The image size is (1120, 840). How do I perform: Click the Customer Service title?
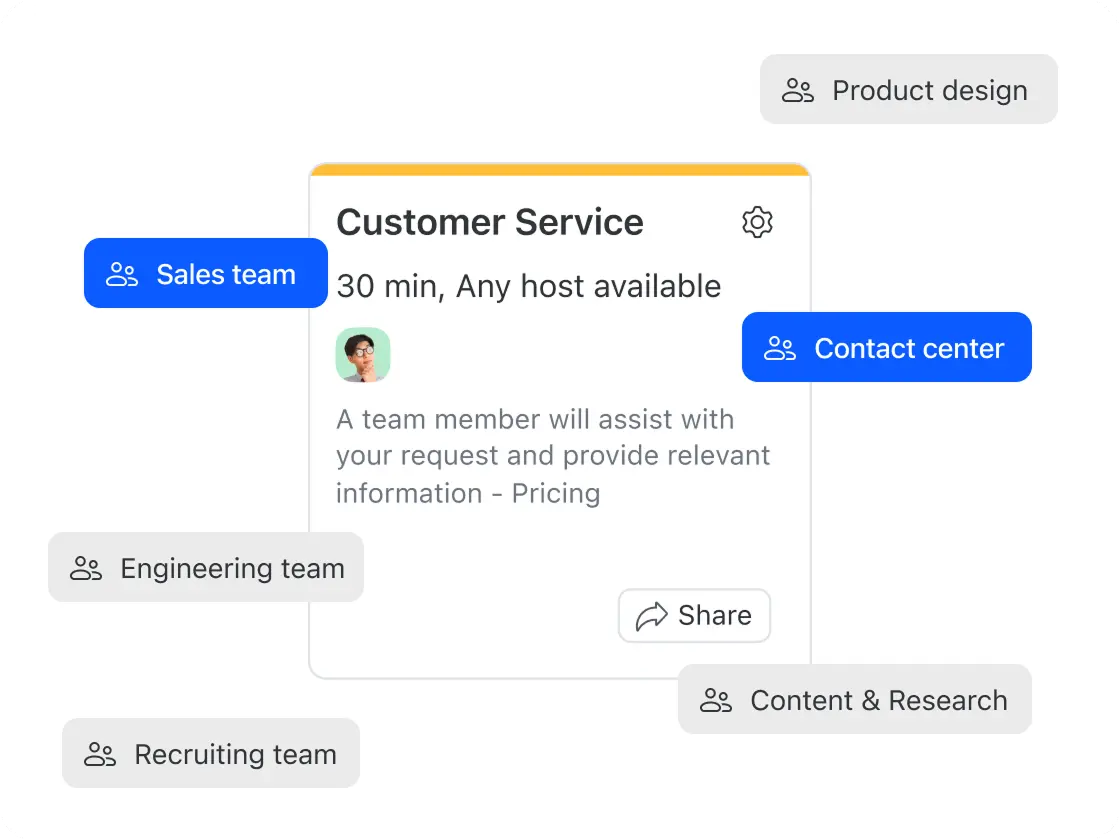pyautogui.click(x=490, y=222)
